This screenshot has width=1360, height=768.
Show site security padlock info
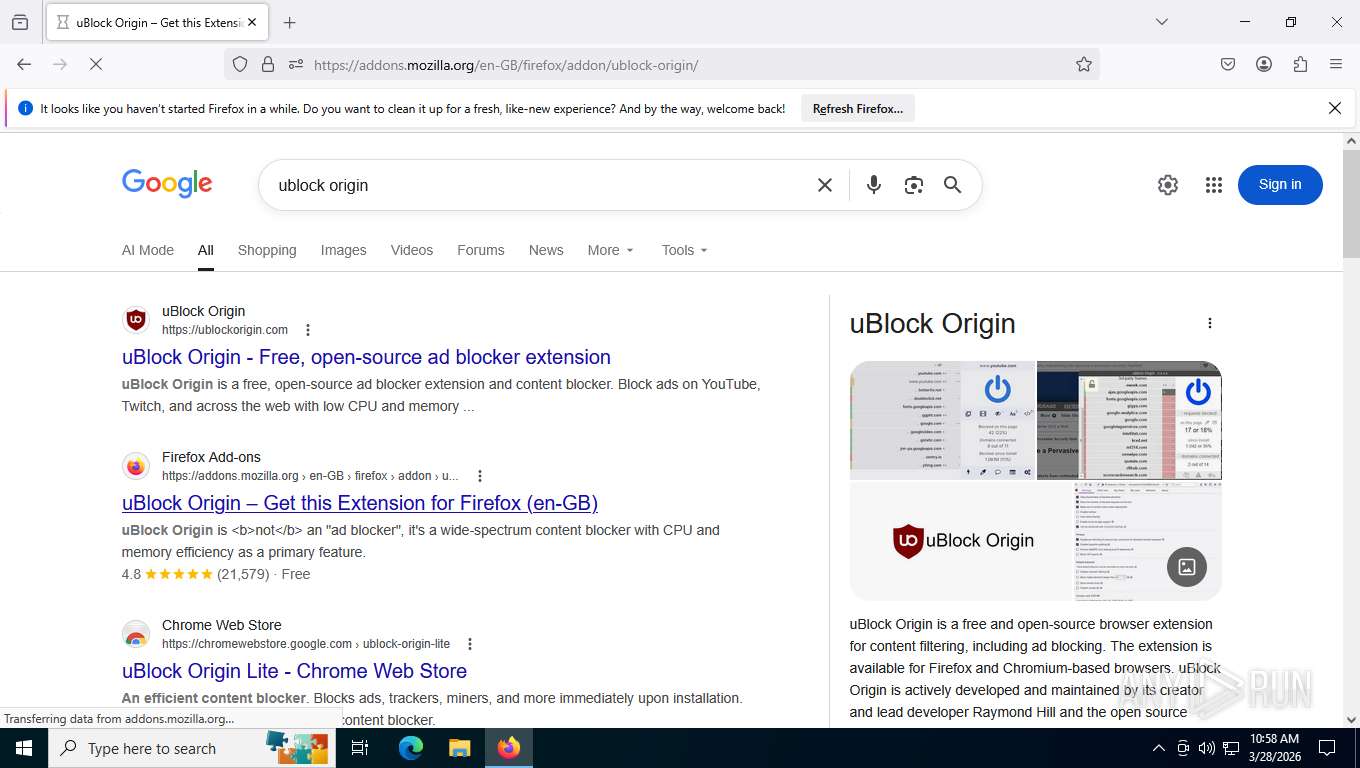(267, 64)
